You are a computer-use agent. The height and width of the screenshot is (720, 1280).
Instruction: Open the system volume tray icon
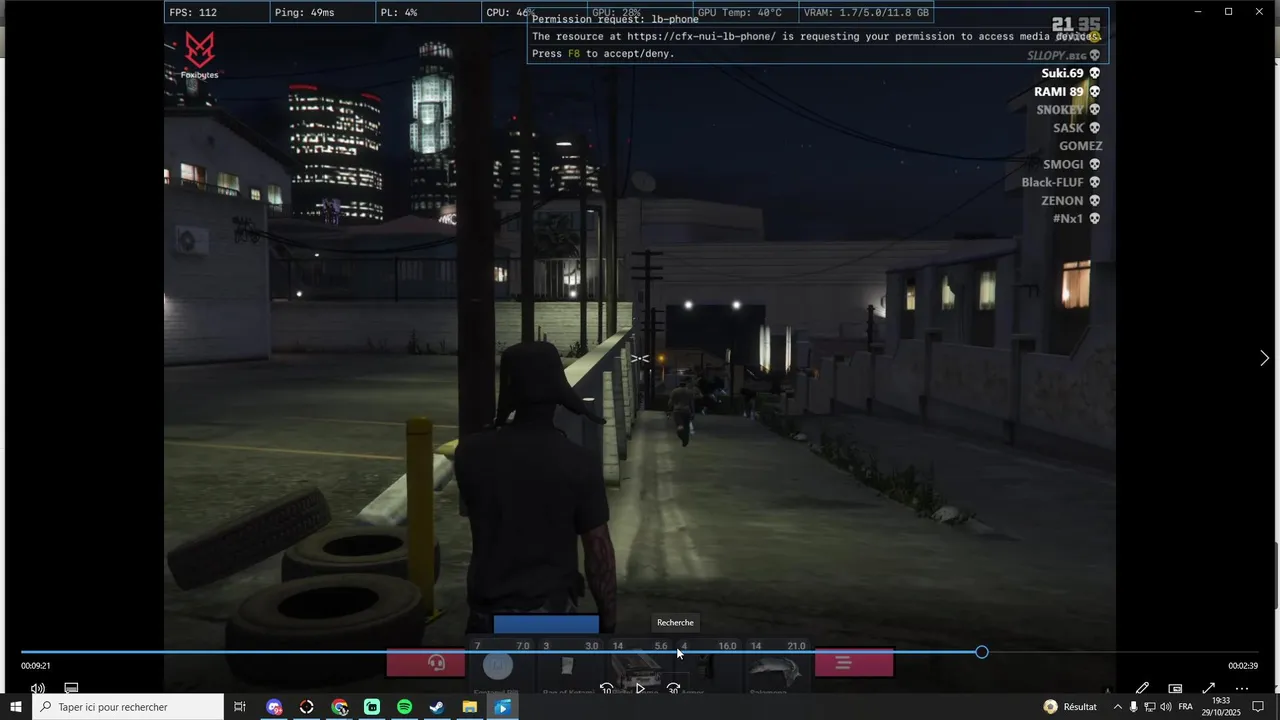(1166, 707)
